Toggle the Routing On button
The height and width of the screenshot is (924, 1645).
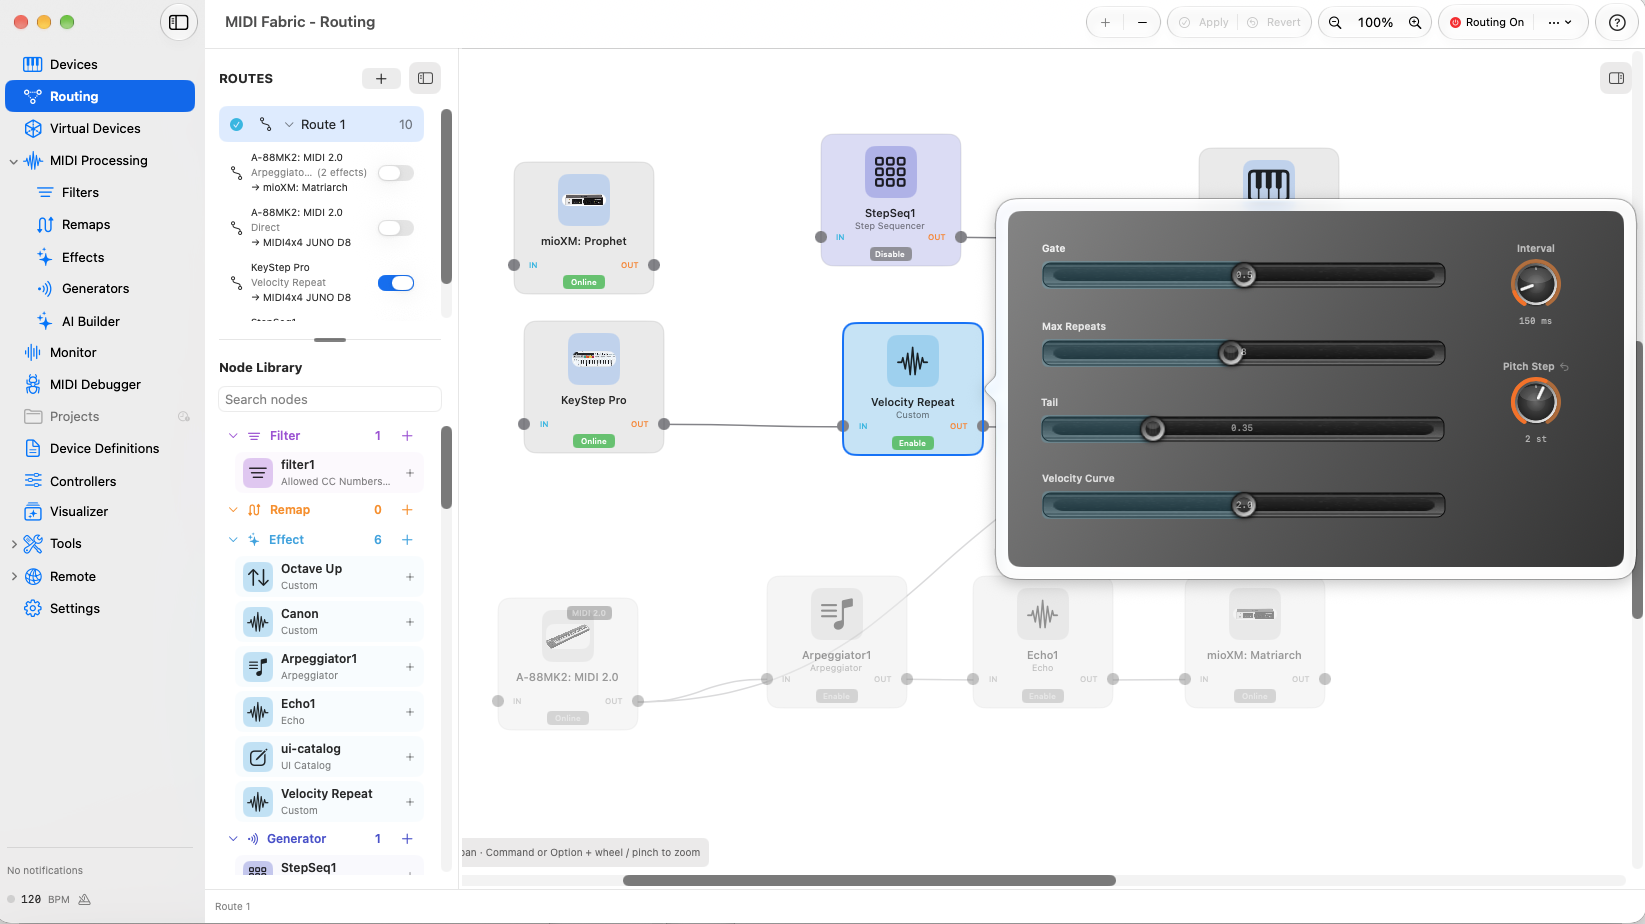click(x=1487, y=22)
